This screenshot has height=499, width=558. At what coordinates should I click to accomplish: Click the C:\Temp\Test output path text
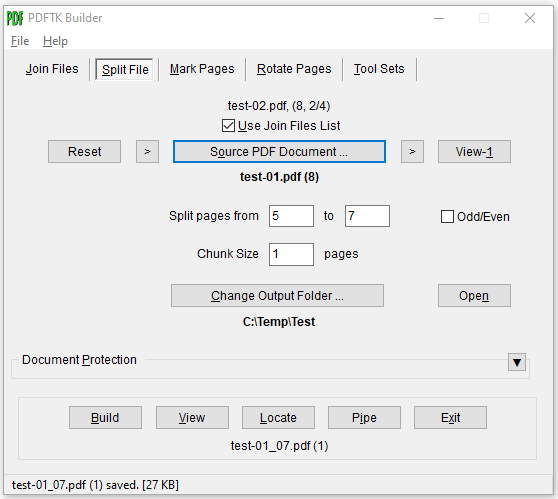(x=279, y=322)
